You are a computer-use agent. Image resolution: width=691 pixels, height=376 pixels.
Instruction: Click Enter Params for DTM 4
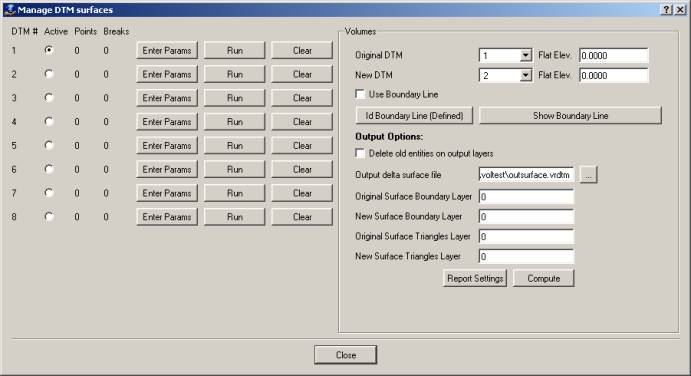[x=167, y=122]
